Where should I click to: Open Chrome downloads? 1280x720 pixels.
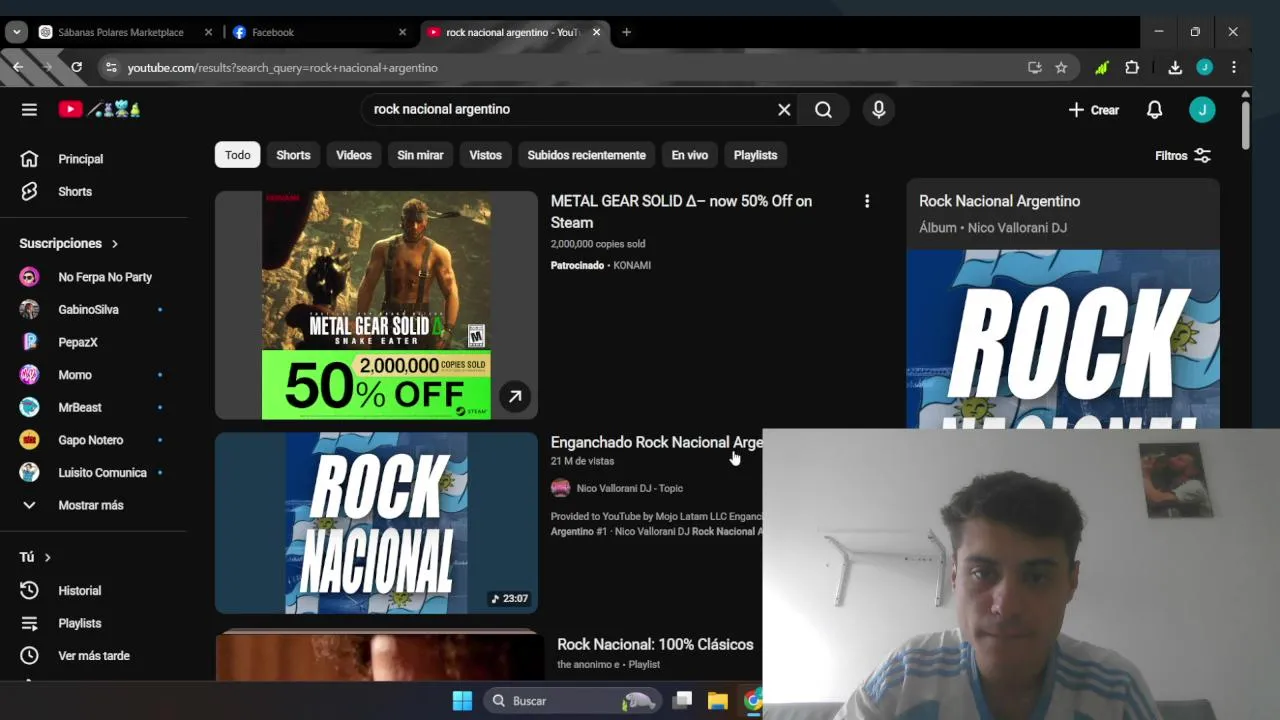coord(1175,67)
